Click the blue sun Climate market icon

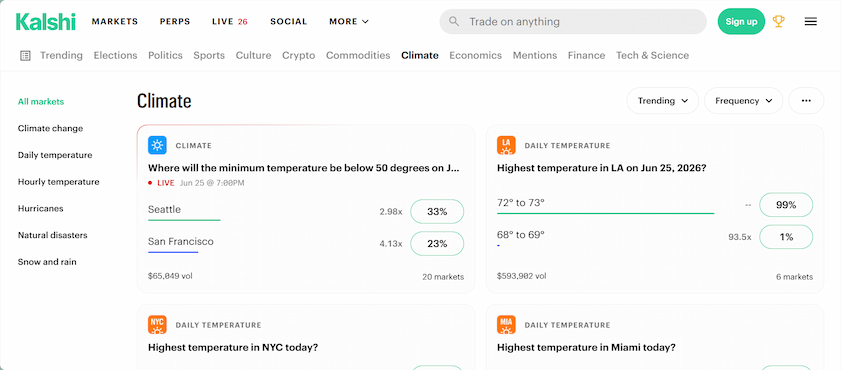pyautogui.click(x=157, y=145)
